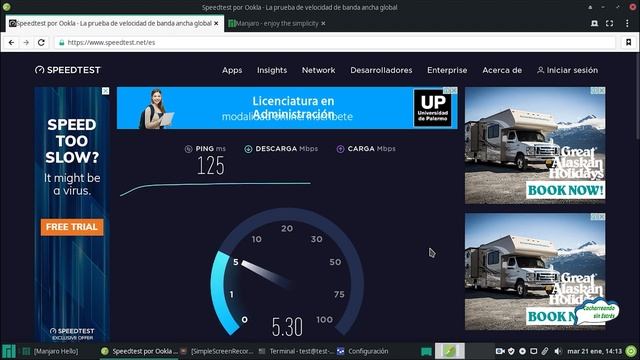This screenshot has width=640, height=360.
Task: Select the active workspace in pager
Action: tap(449, 351)
